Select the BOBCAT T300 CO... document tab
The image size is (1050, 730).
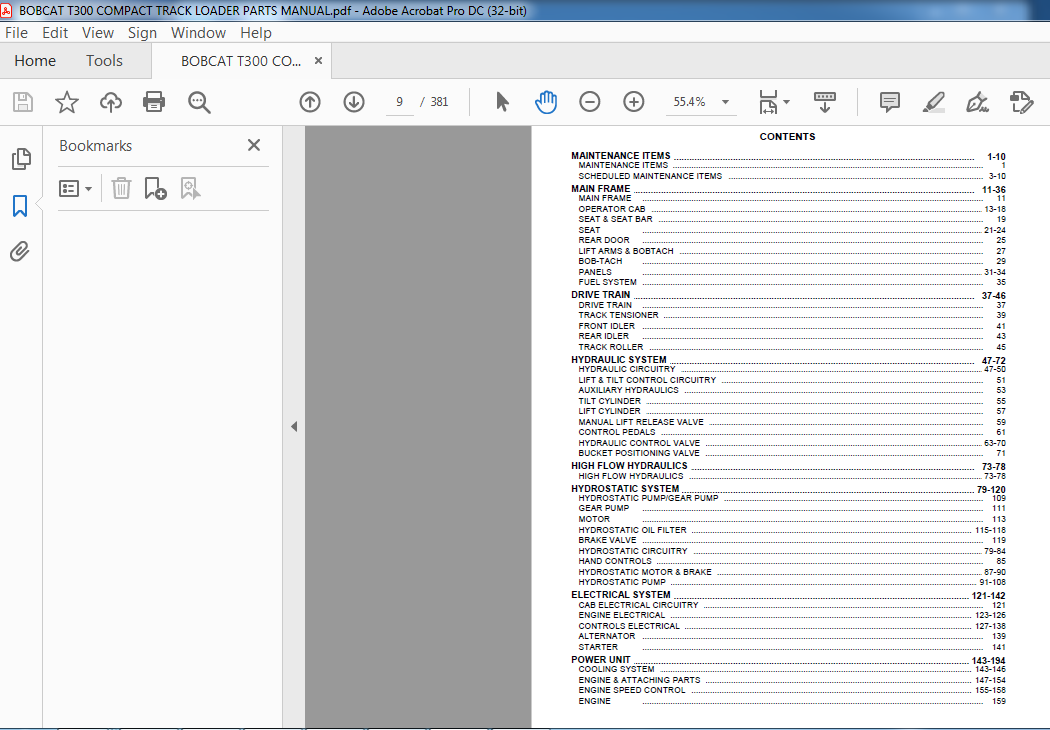click(241, 61)
